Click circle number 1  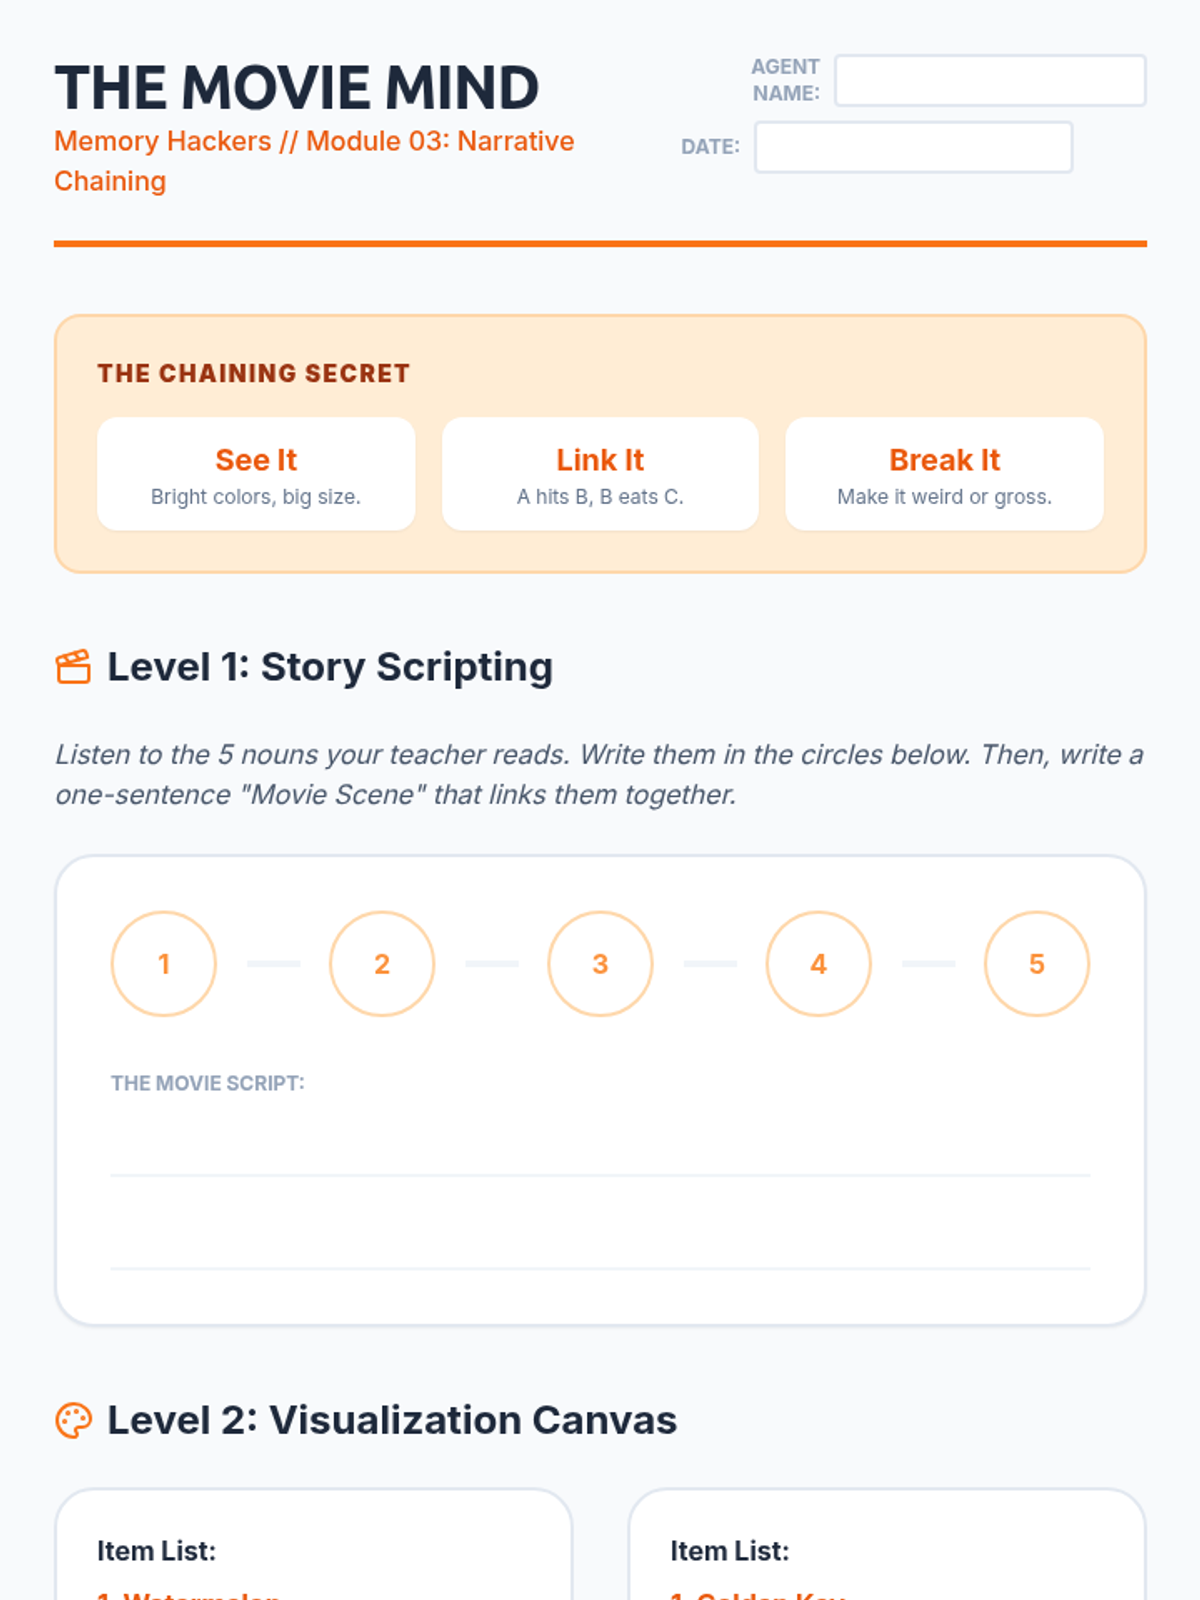point(164,964)
